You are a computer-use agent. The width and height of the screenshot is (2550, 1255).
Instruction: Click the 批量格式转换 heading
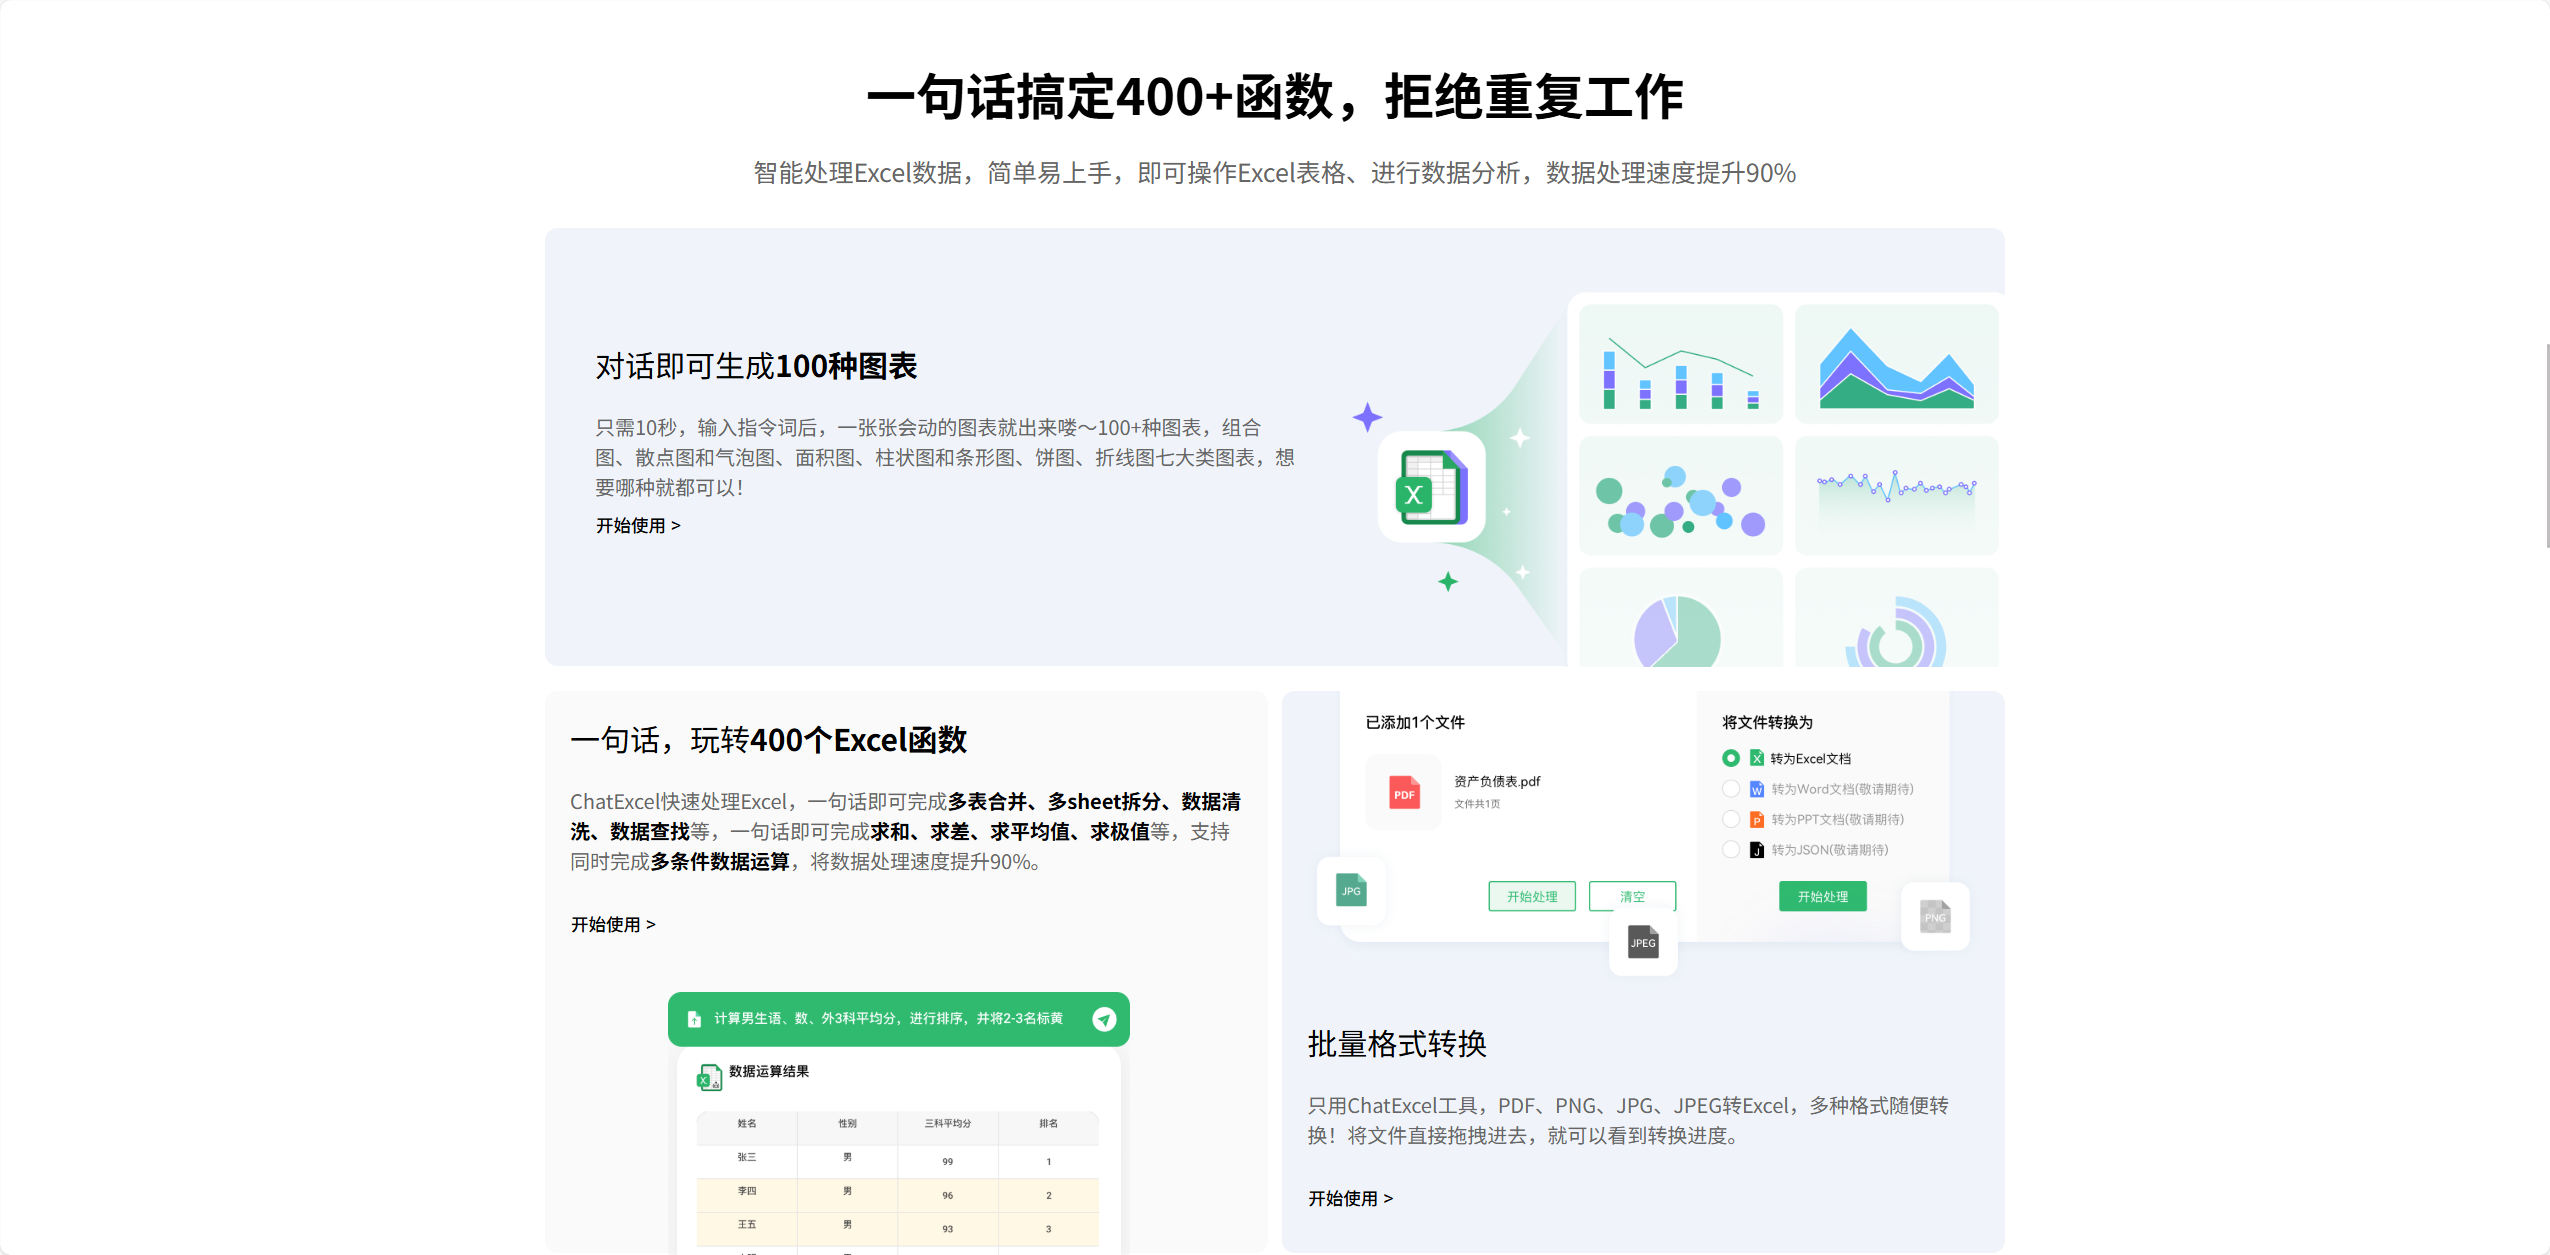[x=1397, y=1044]
